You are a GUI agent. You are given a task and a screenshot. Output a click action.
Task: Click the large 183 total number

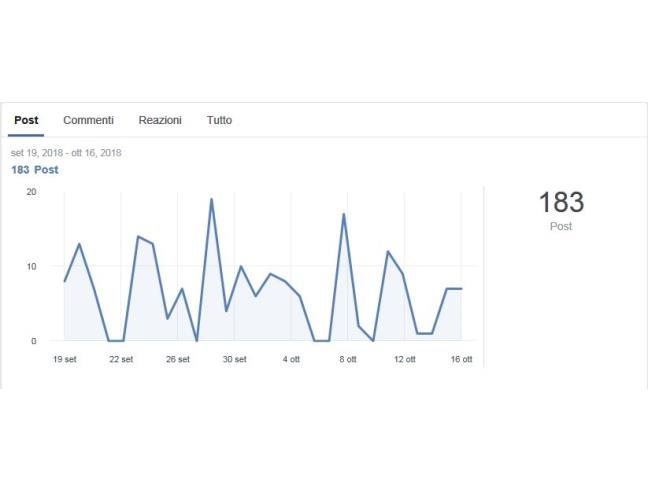pyautogui.click(x=561, y=202)
